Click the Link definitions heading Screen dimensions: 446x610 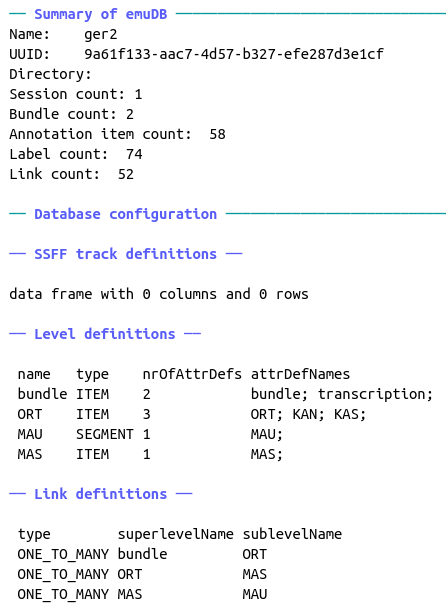[x=100, y=494]
